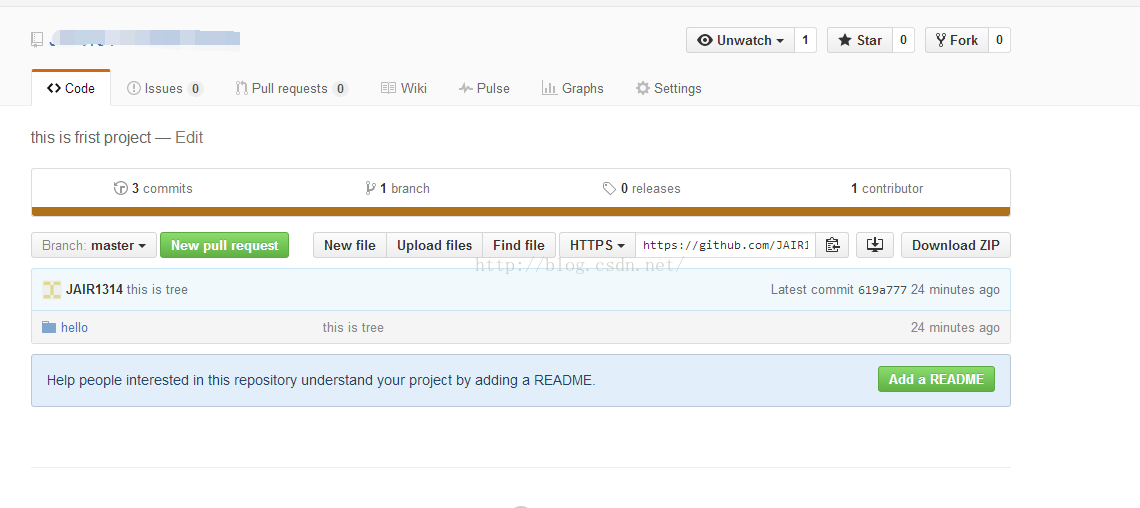Click the Code brackets icon
This screenshot has height=508, width=1140.
(54, 88)
